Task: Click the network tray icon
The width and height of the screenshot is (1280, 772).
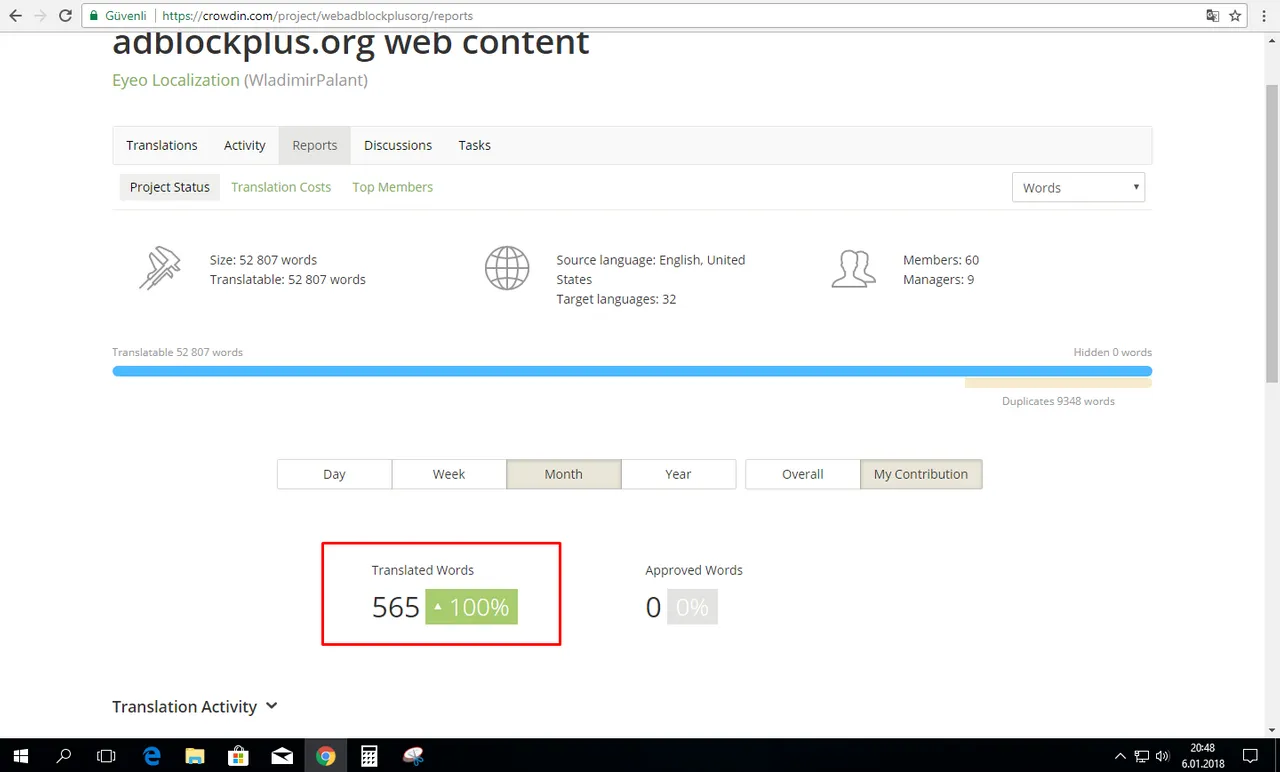Action: click(x=1141, y=756)
